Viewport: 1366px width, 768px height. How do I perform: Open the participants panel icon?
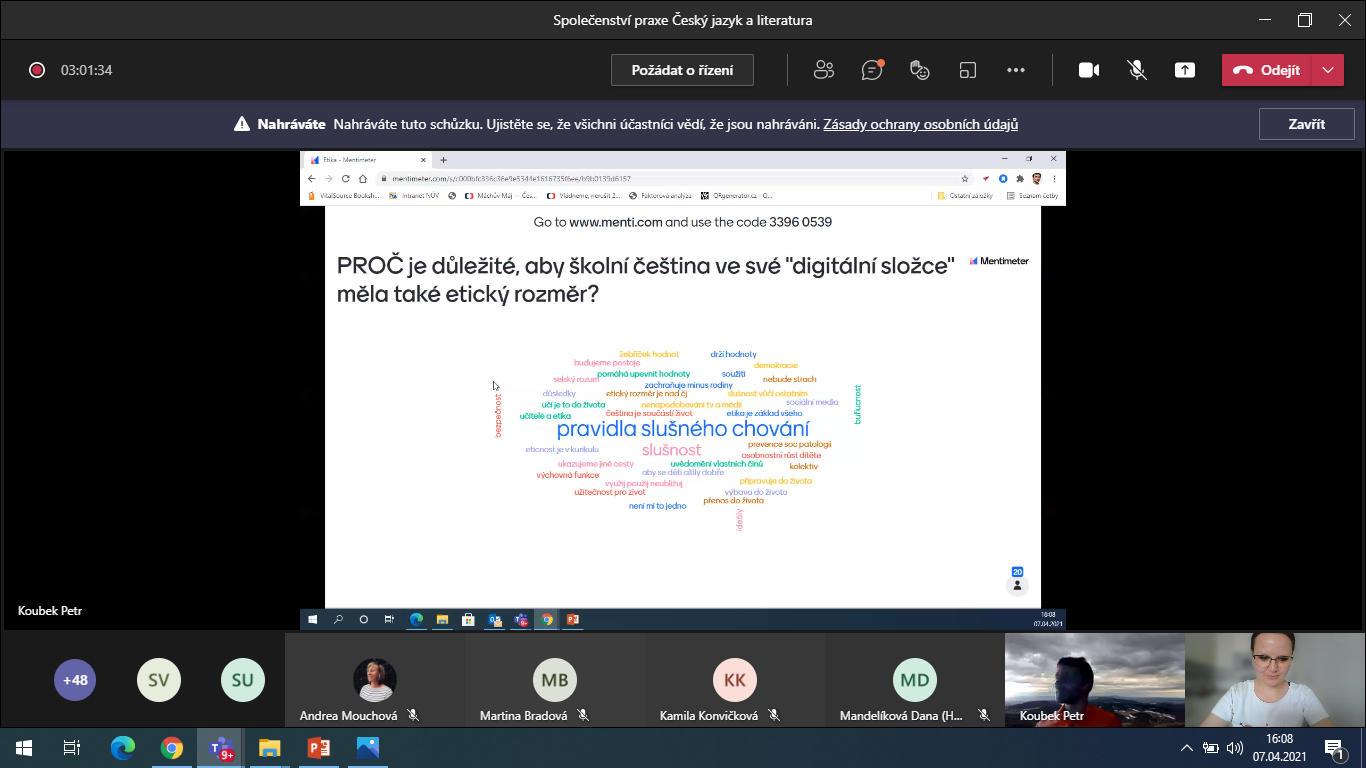pos(824,70)
